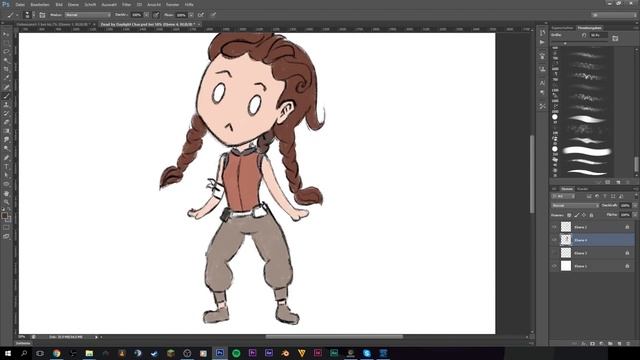Open the layer filter type dropdown
640x360 pixels.
coord(563,196)
